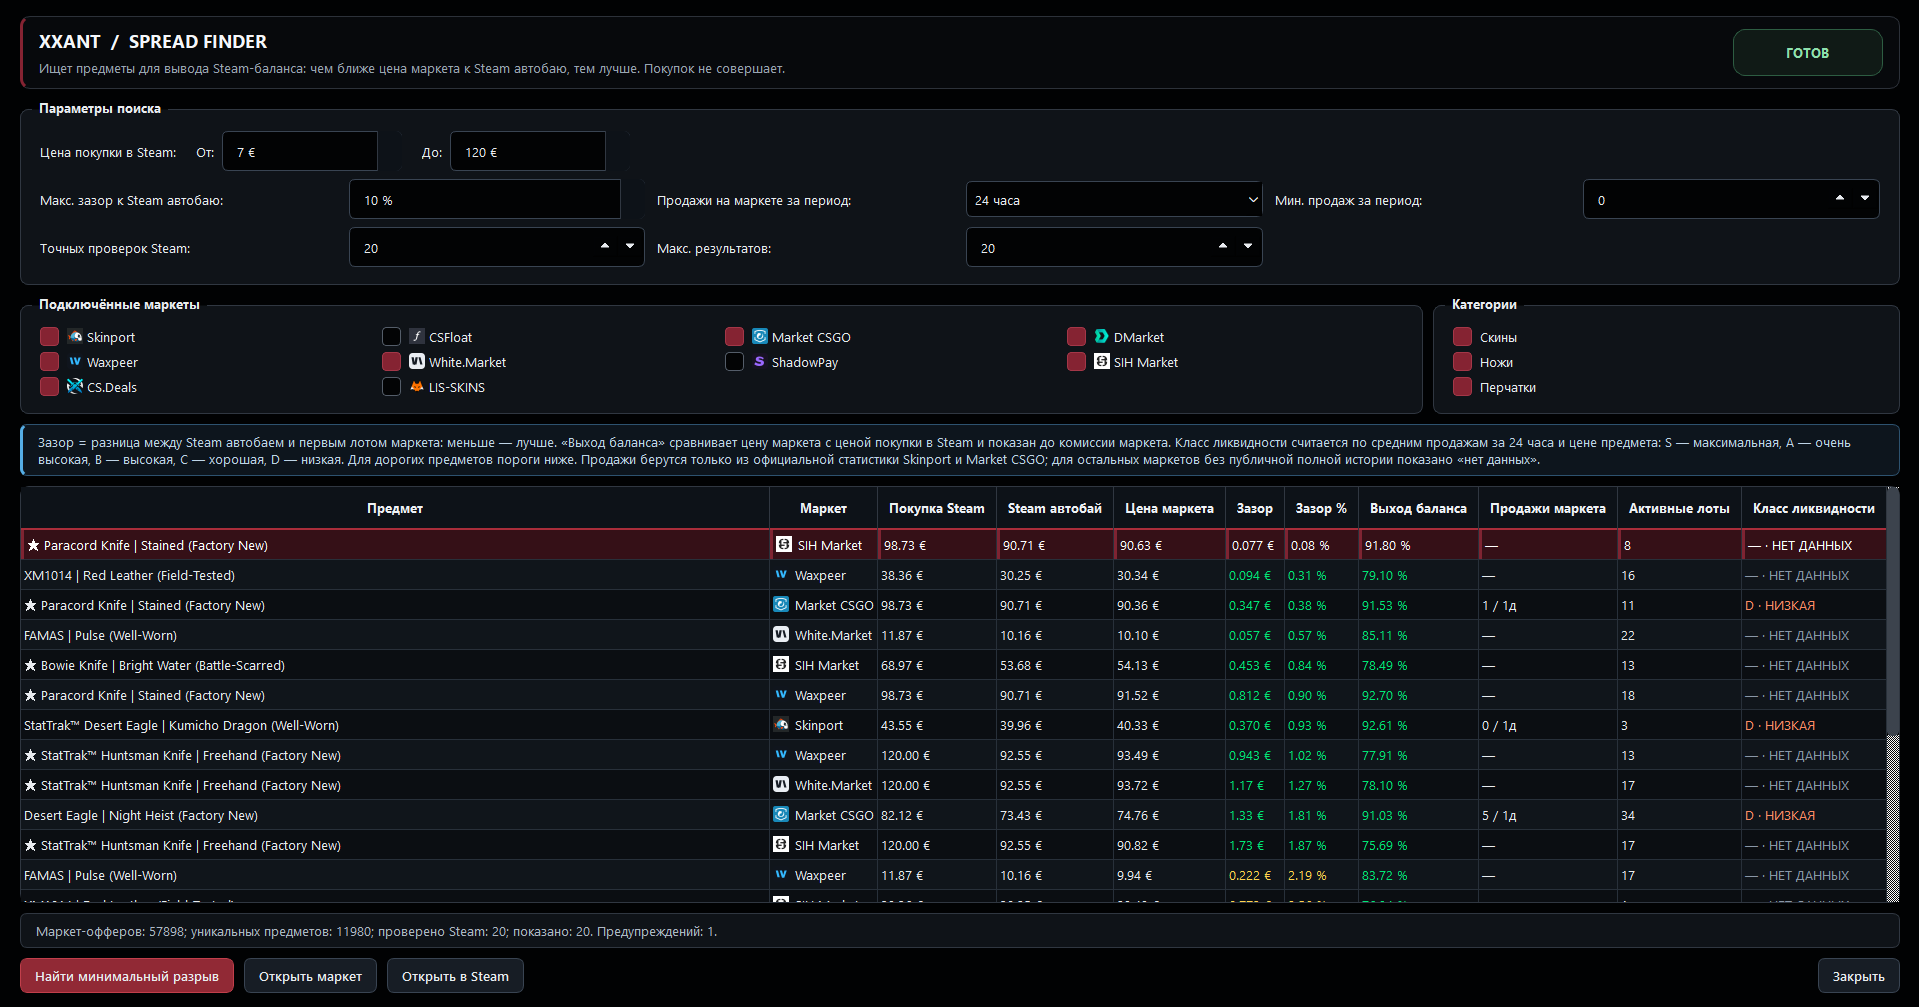Click Waxpeer icon in XM1014 Red Leather row
Viewport: 1919px width, 1007px height.
pyautogui.click(x=781, y=575)
